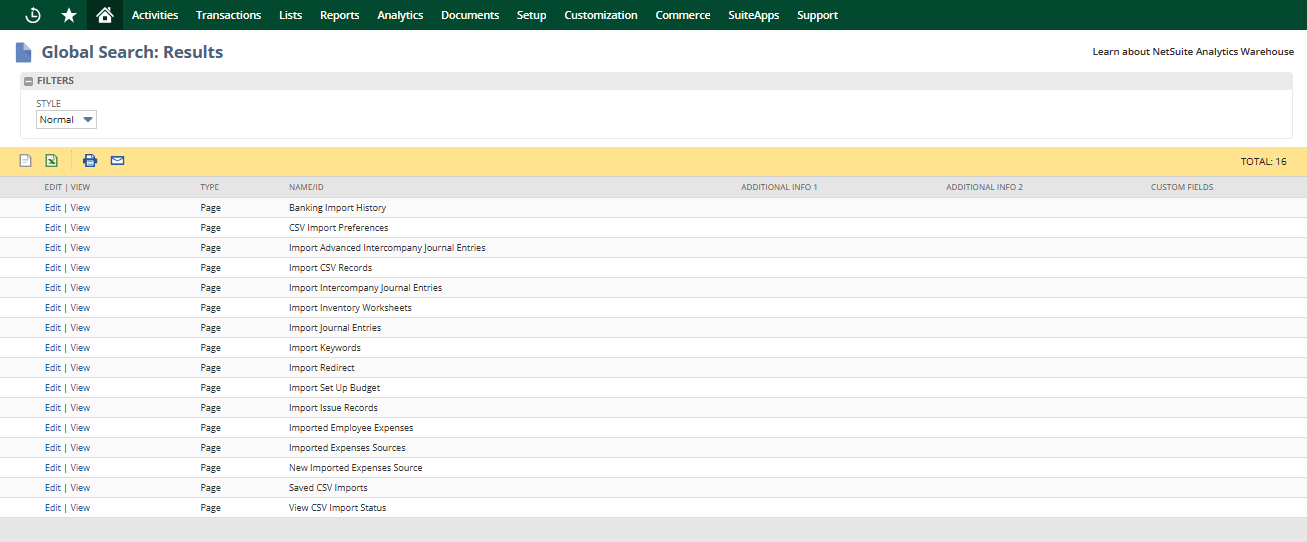Click the Global Search page document icon

click(x=23, y=53)
